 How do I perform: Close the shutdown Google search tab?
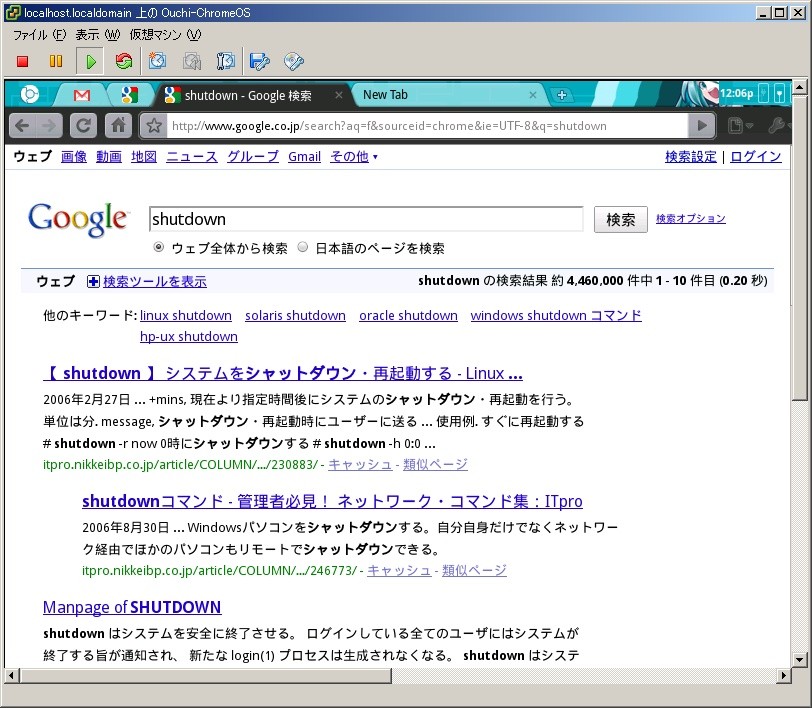pyautogui.click(x=338, y=95)
